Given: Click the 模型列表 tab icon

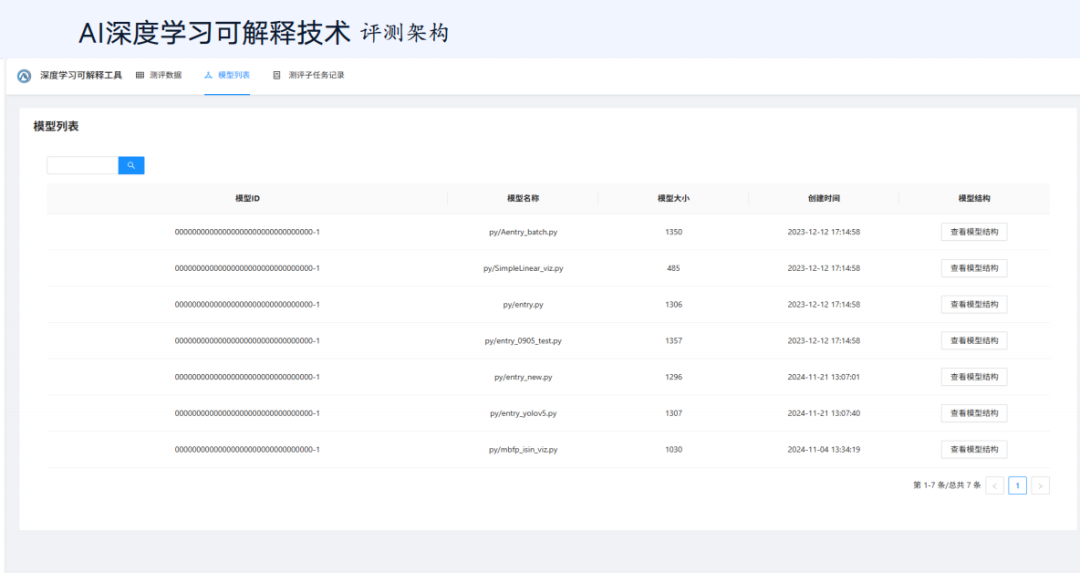Looking at the screenshot, I should pos(208,75).
